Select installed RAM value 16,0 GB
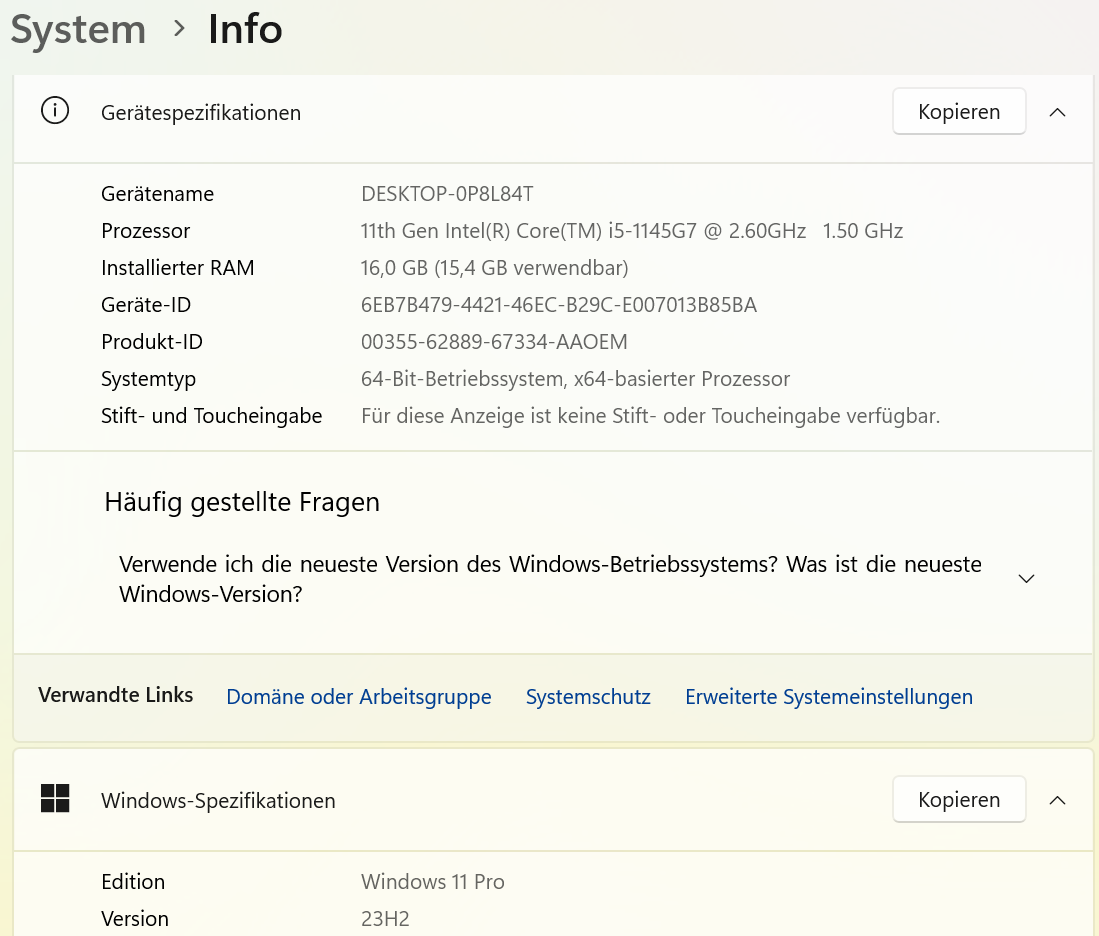Image resolution: width=1099 pixels, height=936 pixels. (494, 268)
